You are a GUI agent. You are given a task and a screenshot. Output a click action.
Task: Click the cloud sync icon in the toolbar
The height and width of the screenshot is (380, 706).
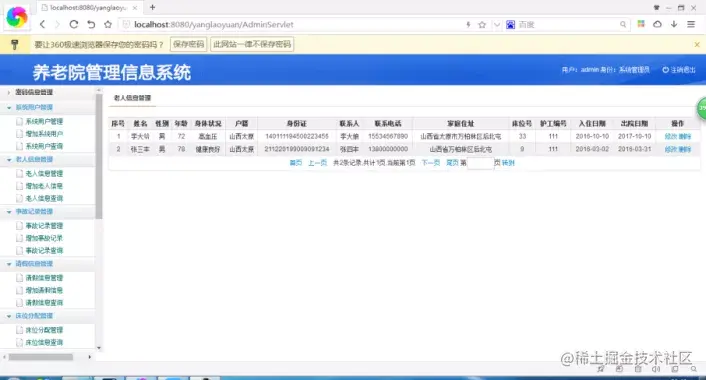coord(657,24)
